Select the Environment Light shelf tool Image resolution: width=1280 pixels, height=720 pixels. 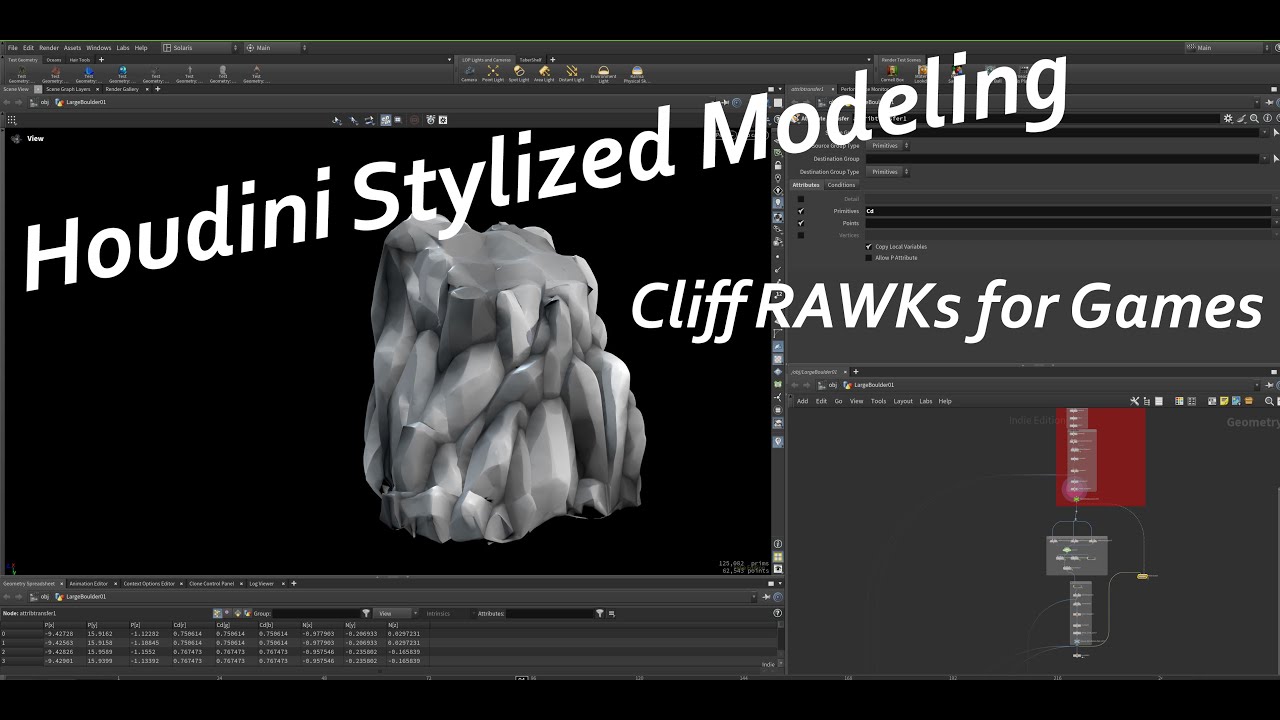tap(603, 74)
